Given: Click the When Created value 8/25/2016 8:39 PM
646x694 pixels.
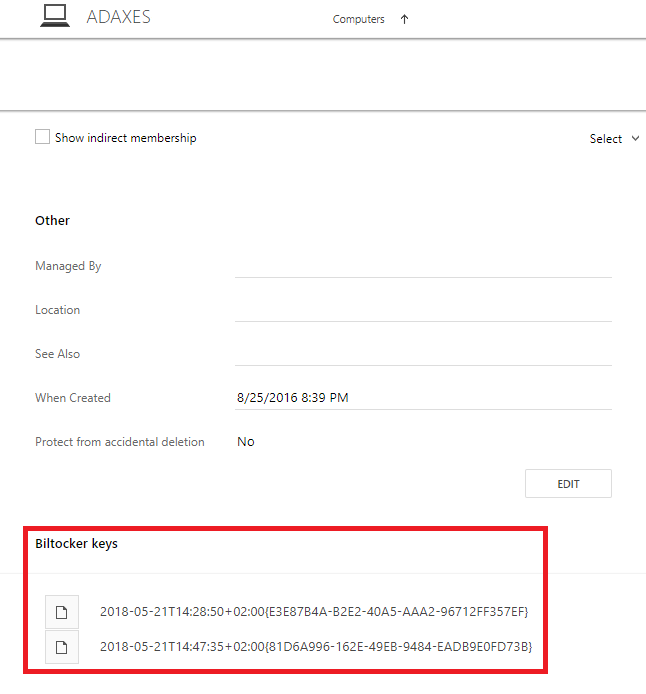Looking at the screenshot, I should [x=292, y=397].
